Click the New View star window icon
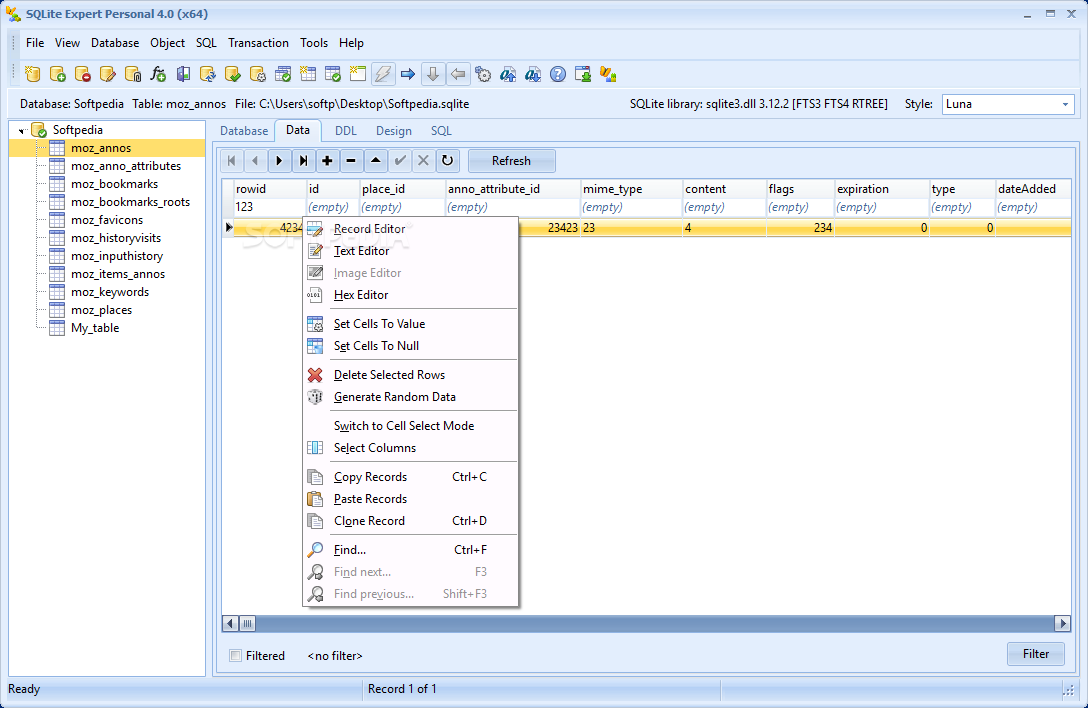1088x708 pixels. click(x=357, y=74)
